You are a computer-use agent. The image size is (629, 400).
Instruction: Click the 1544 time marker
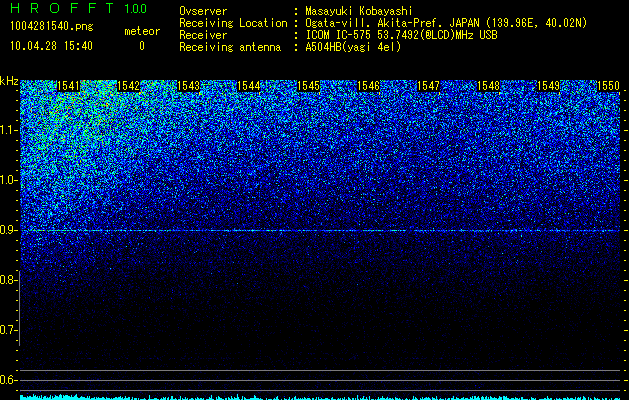[x=249, y=86]
